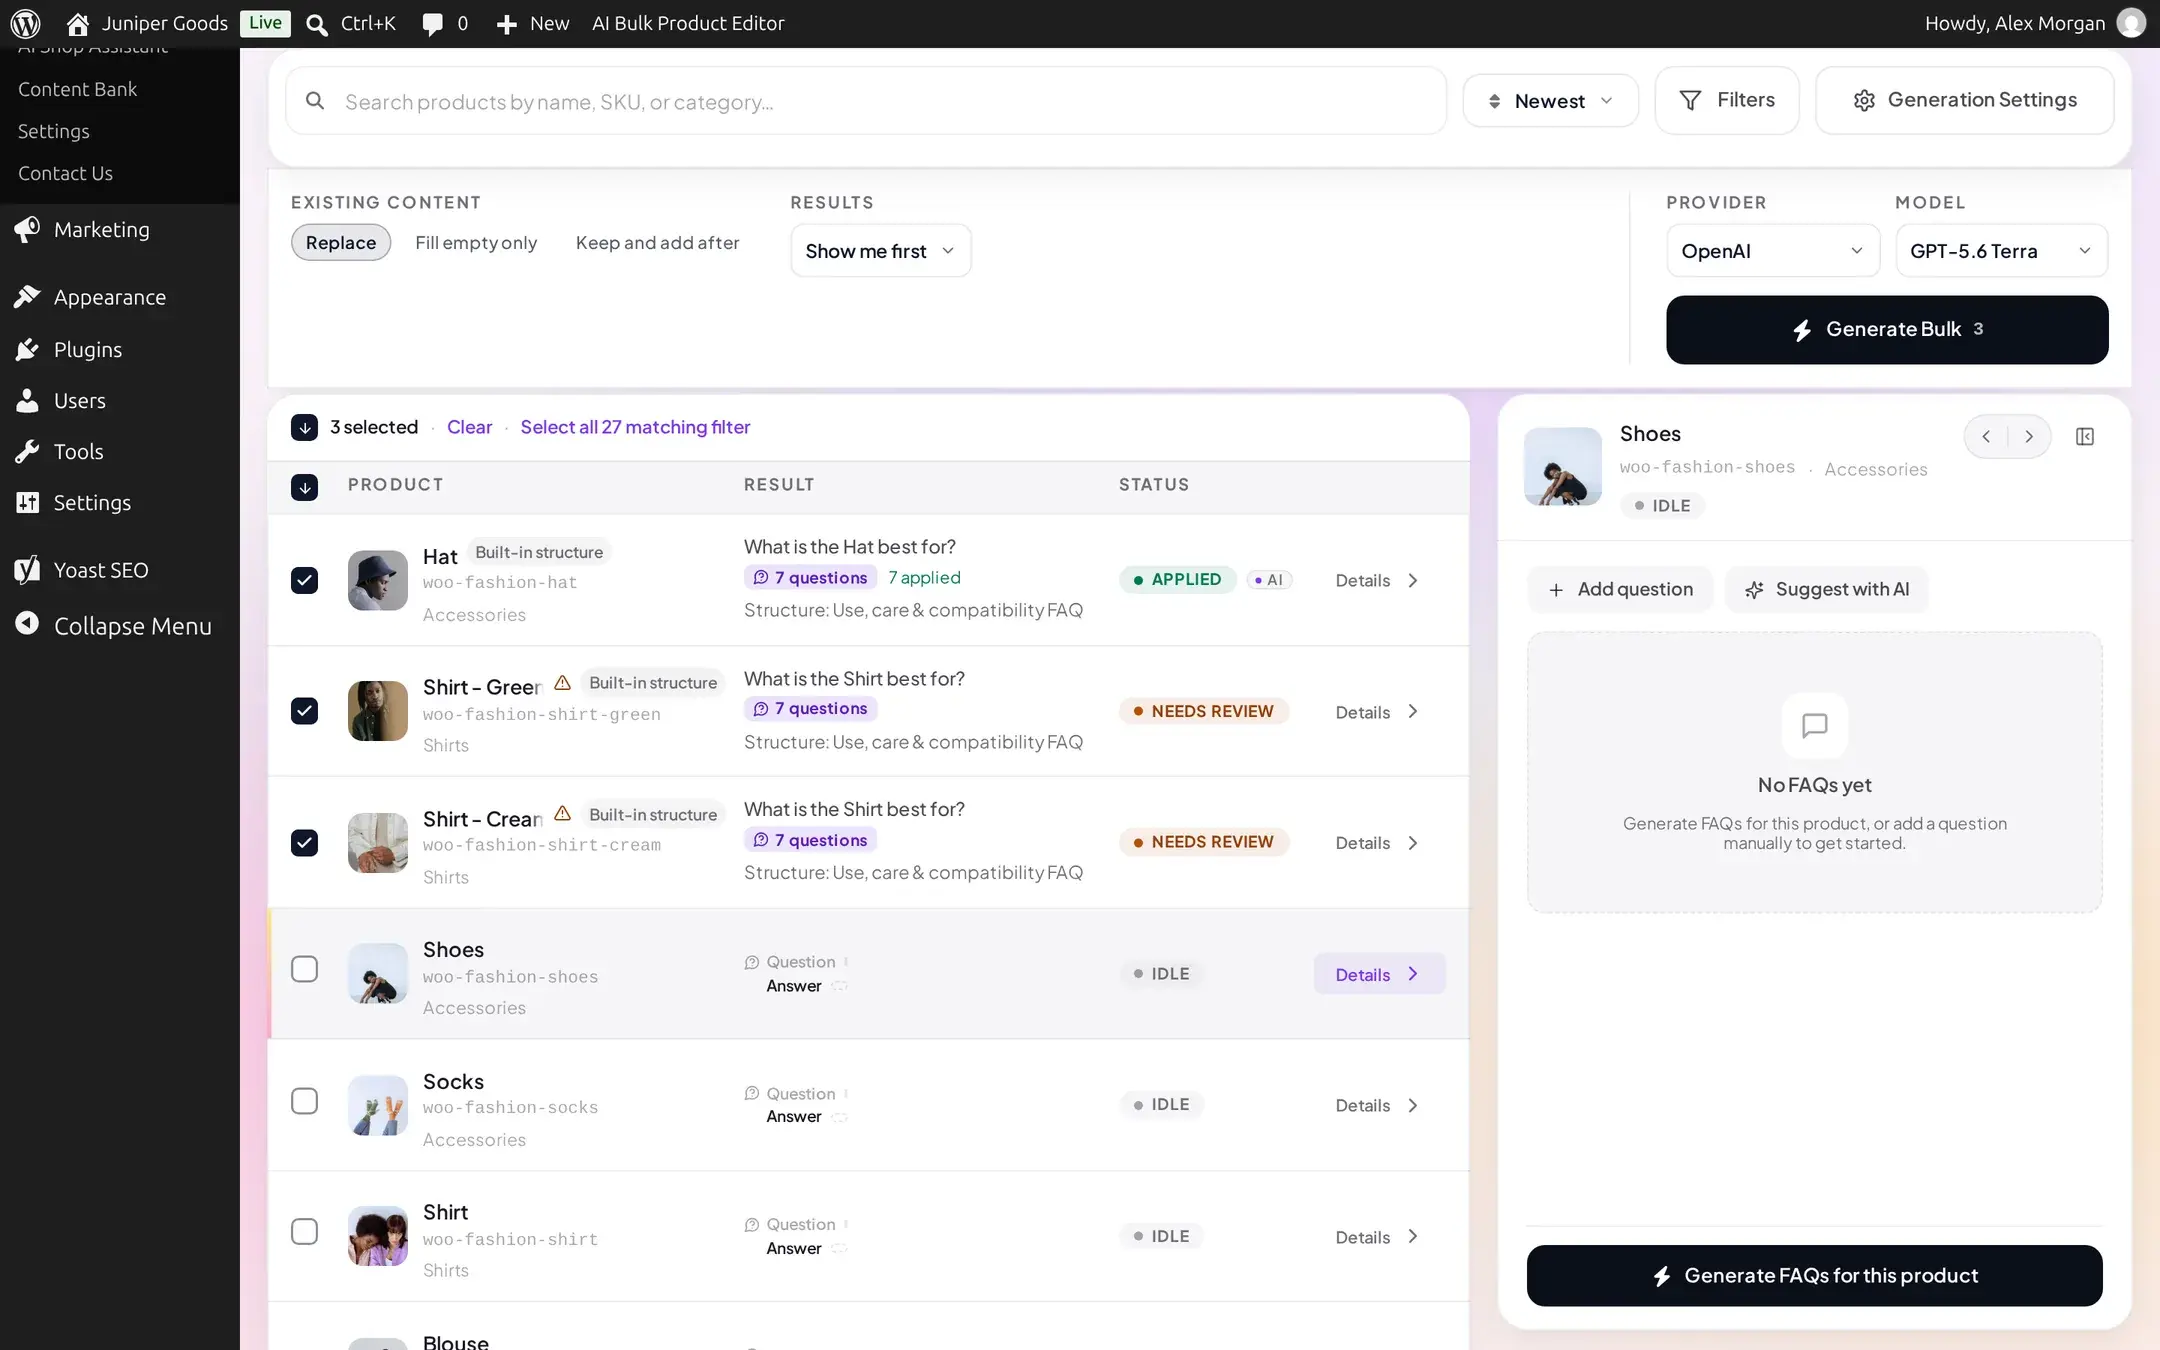The image size is (2160, 1350).
Task: Toggle the select-all checkbox in PRODUCT header
Action: (x=304, y=487)
